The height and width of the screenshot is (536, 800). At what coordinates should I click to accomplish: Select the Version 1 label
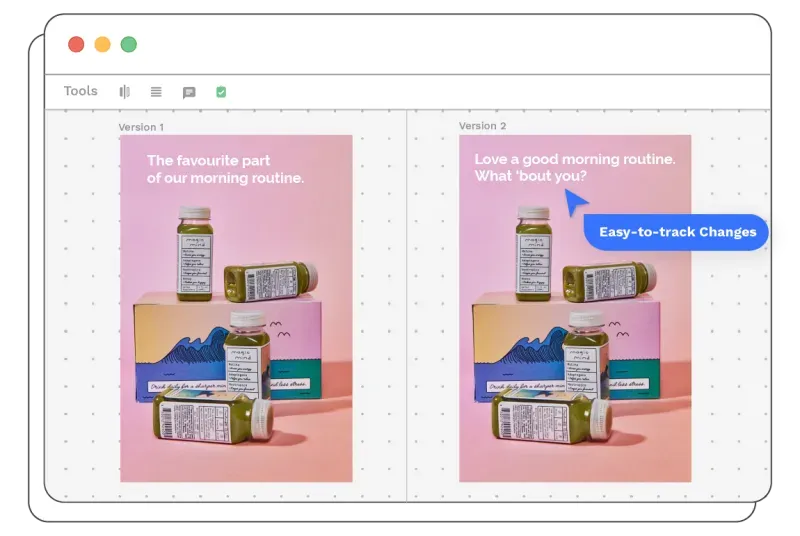[x=141, y=127]
